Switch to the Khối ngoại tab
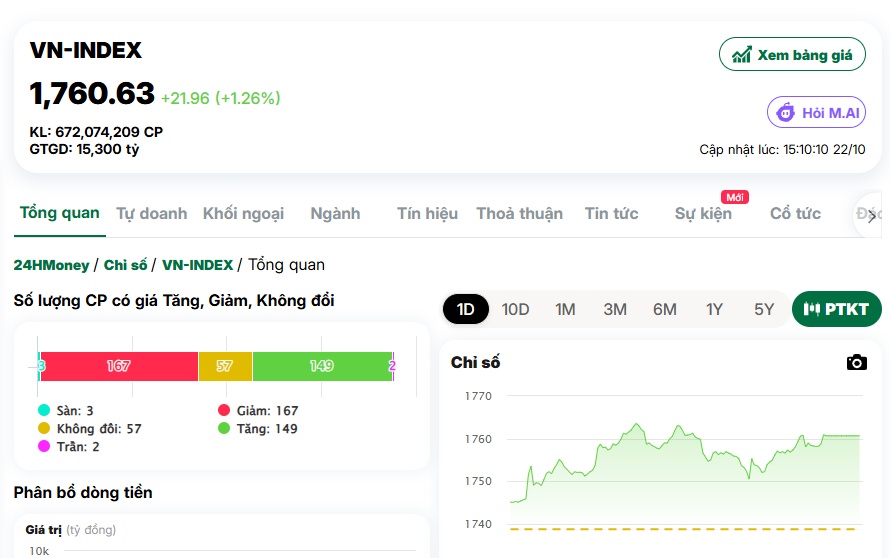890x558 pixels. [244, 213]
